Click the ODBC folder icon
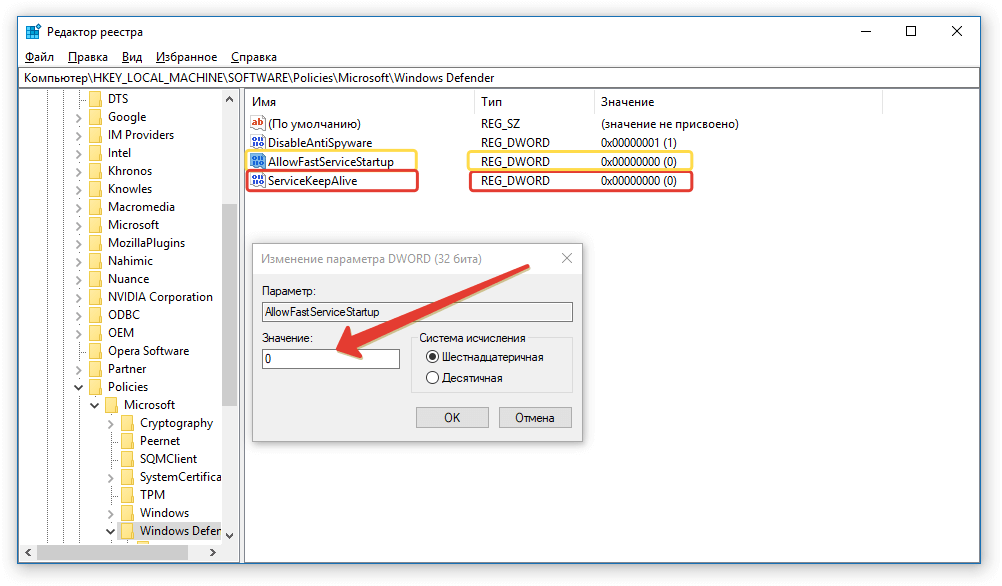 (95, 314)
